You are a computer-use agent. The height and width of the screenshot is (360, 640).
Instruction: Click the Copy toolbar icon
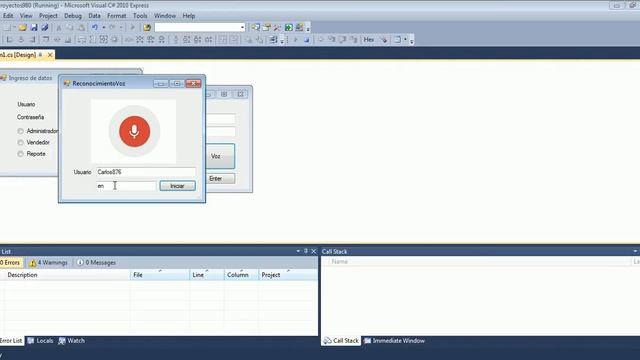point(70,28)
